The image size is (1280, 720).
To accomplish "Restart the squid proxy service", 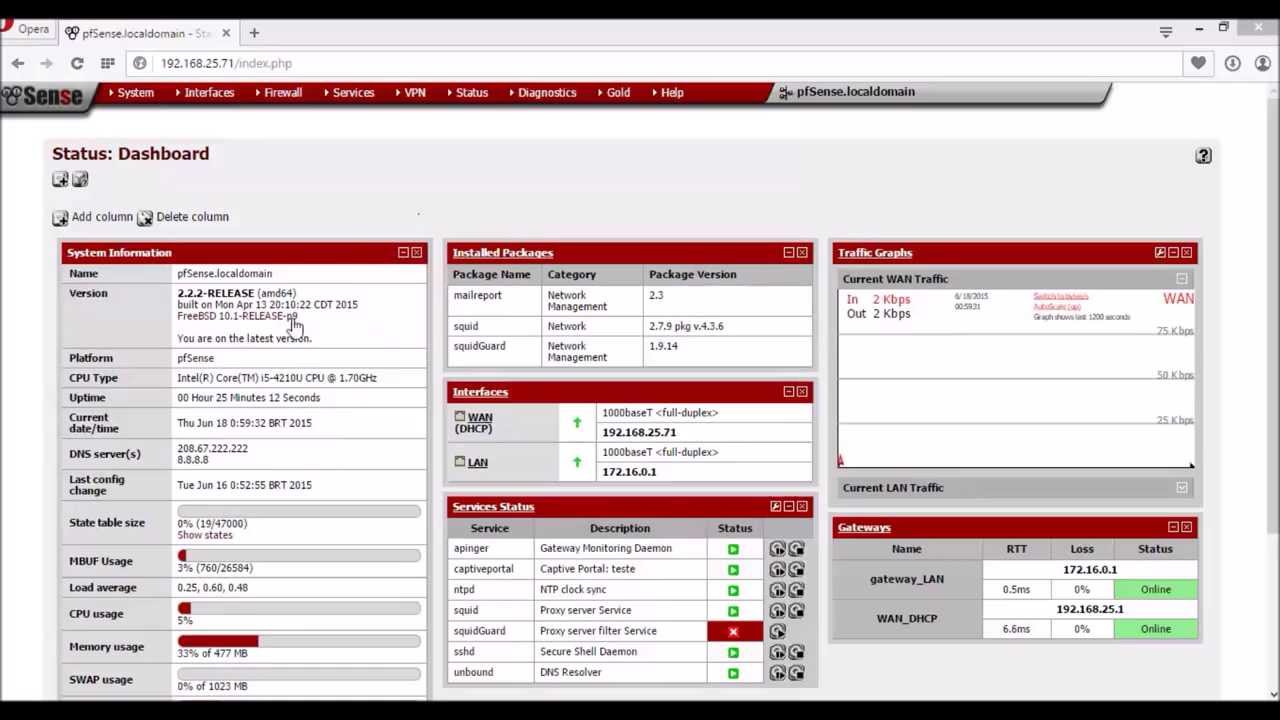I will (x=777, y=610).
